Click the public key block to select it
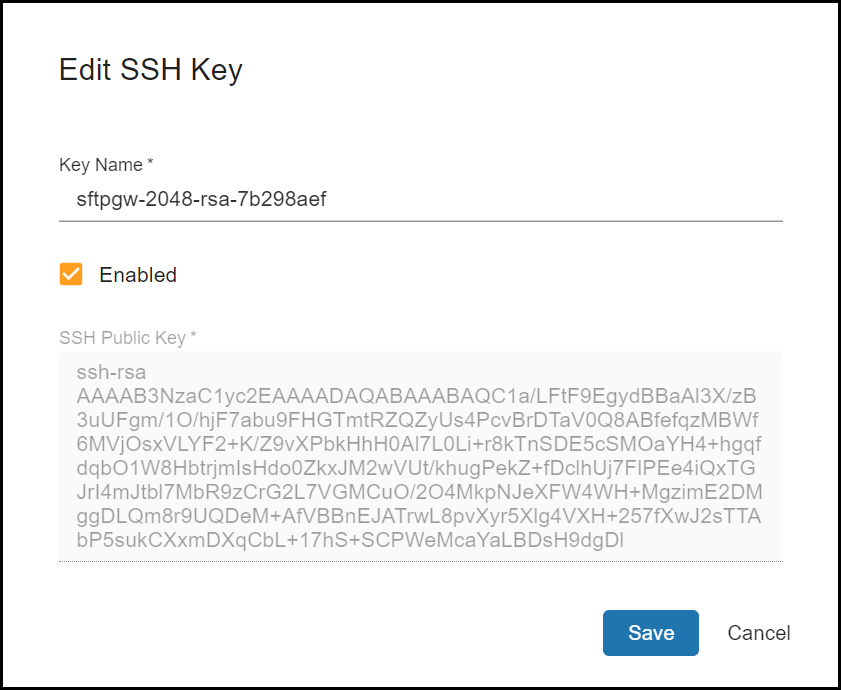841x690 pixels. coord(420,455)
